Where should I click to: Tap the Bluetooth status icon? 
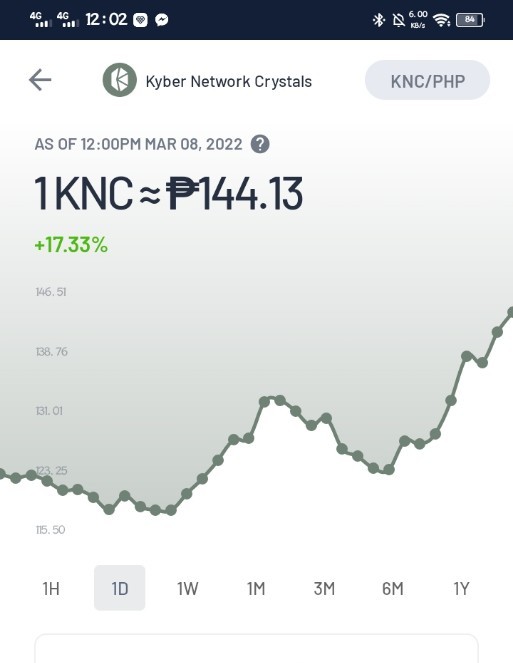tap(379, 20)
